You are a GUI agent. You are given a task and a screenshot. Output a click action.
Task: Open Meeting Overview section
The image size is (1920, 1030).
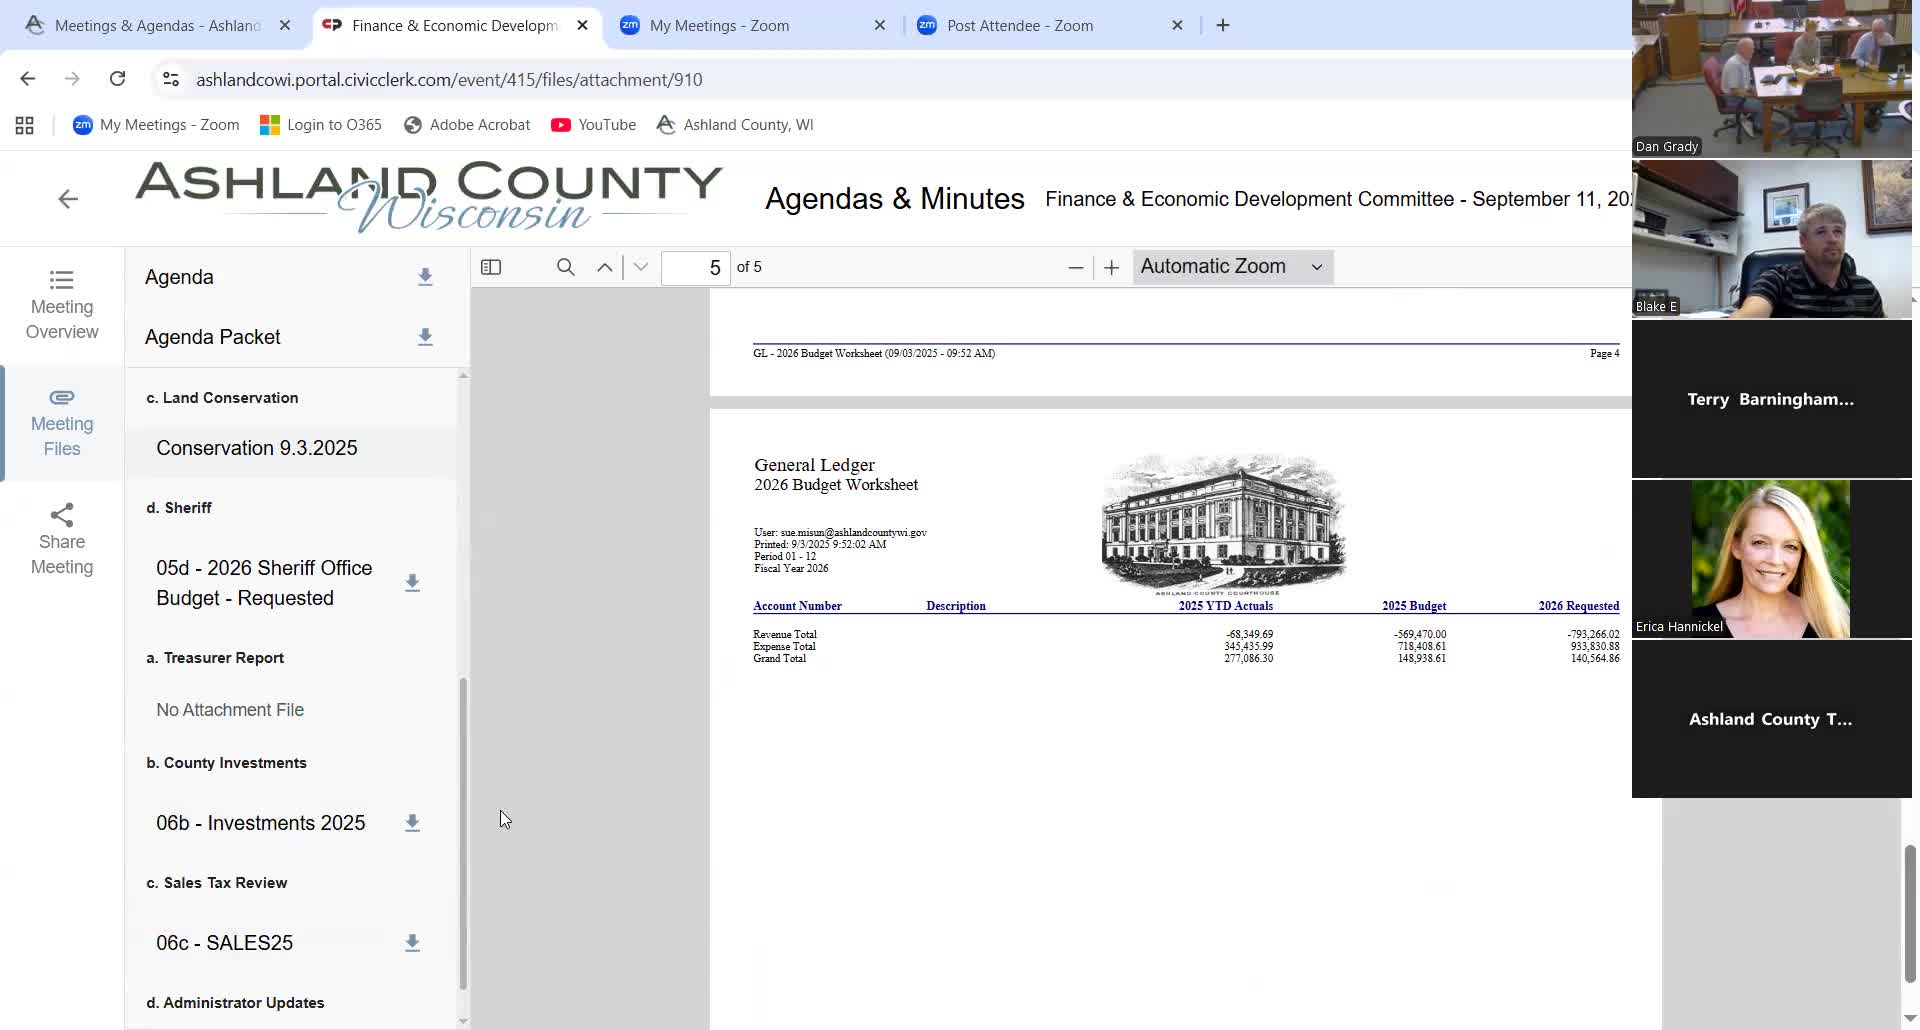pyautogui.click(x=62, y=305)
